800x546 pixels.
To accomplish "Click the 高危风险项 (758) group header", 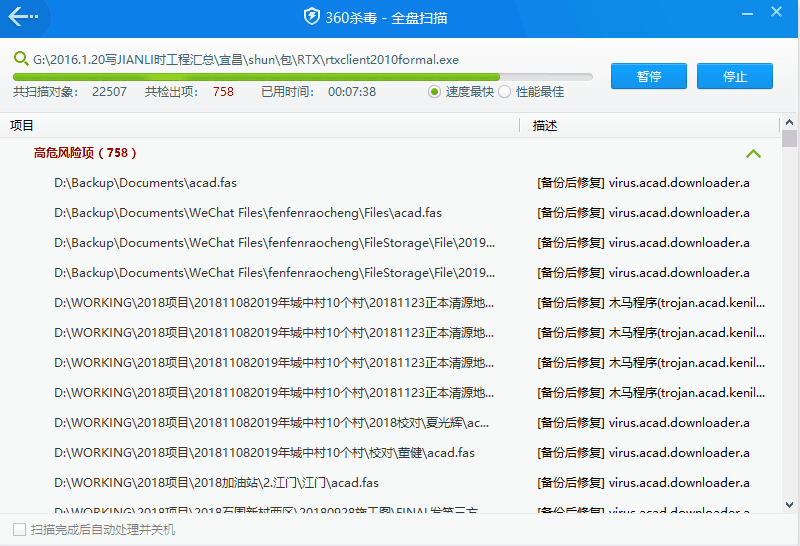I will (x=85, y=153).
